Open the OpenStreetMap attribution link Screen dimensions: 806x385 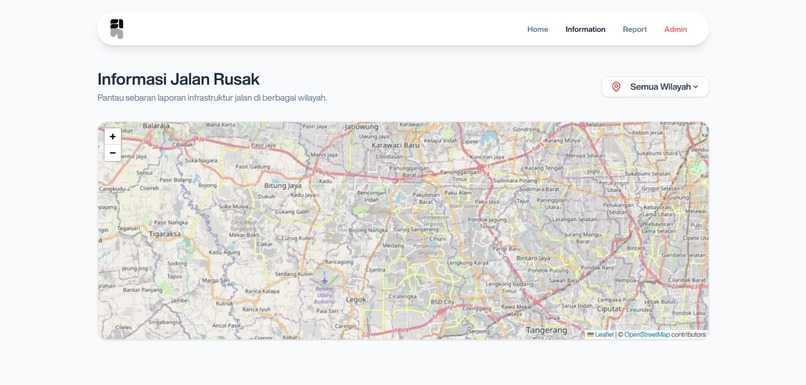(647, 335)
